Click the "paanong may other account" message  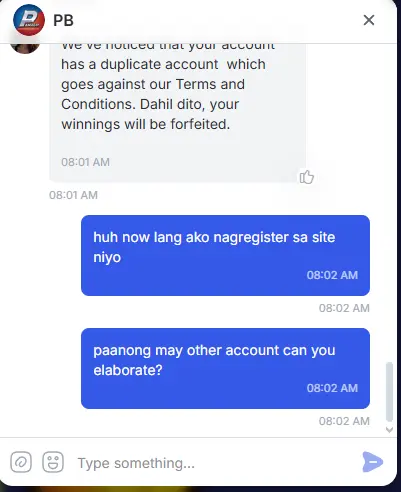point(225,368)
